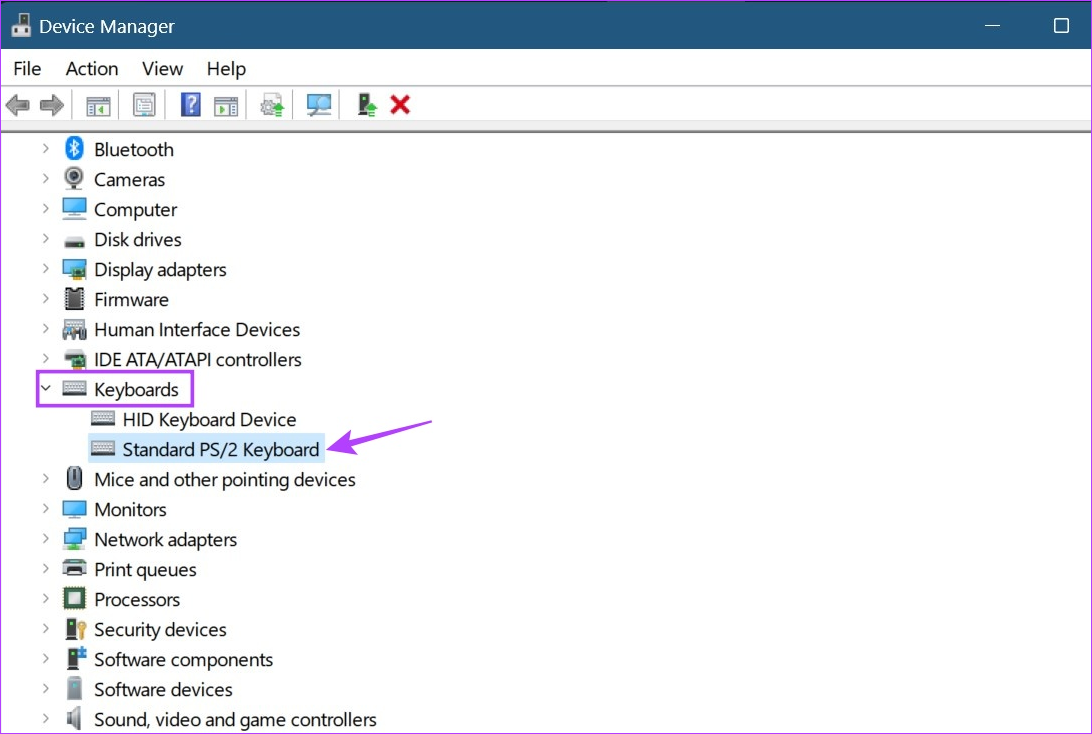
Task: Click the Display adapters icon
Action: 75,269
